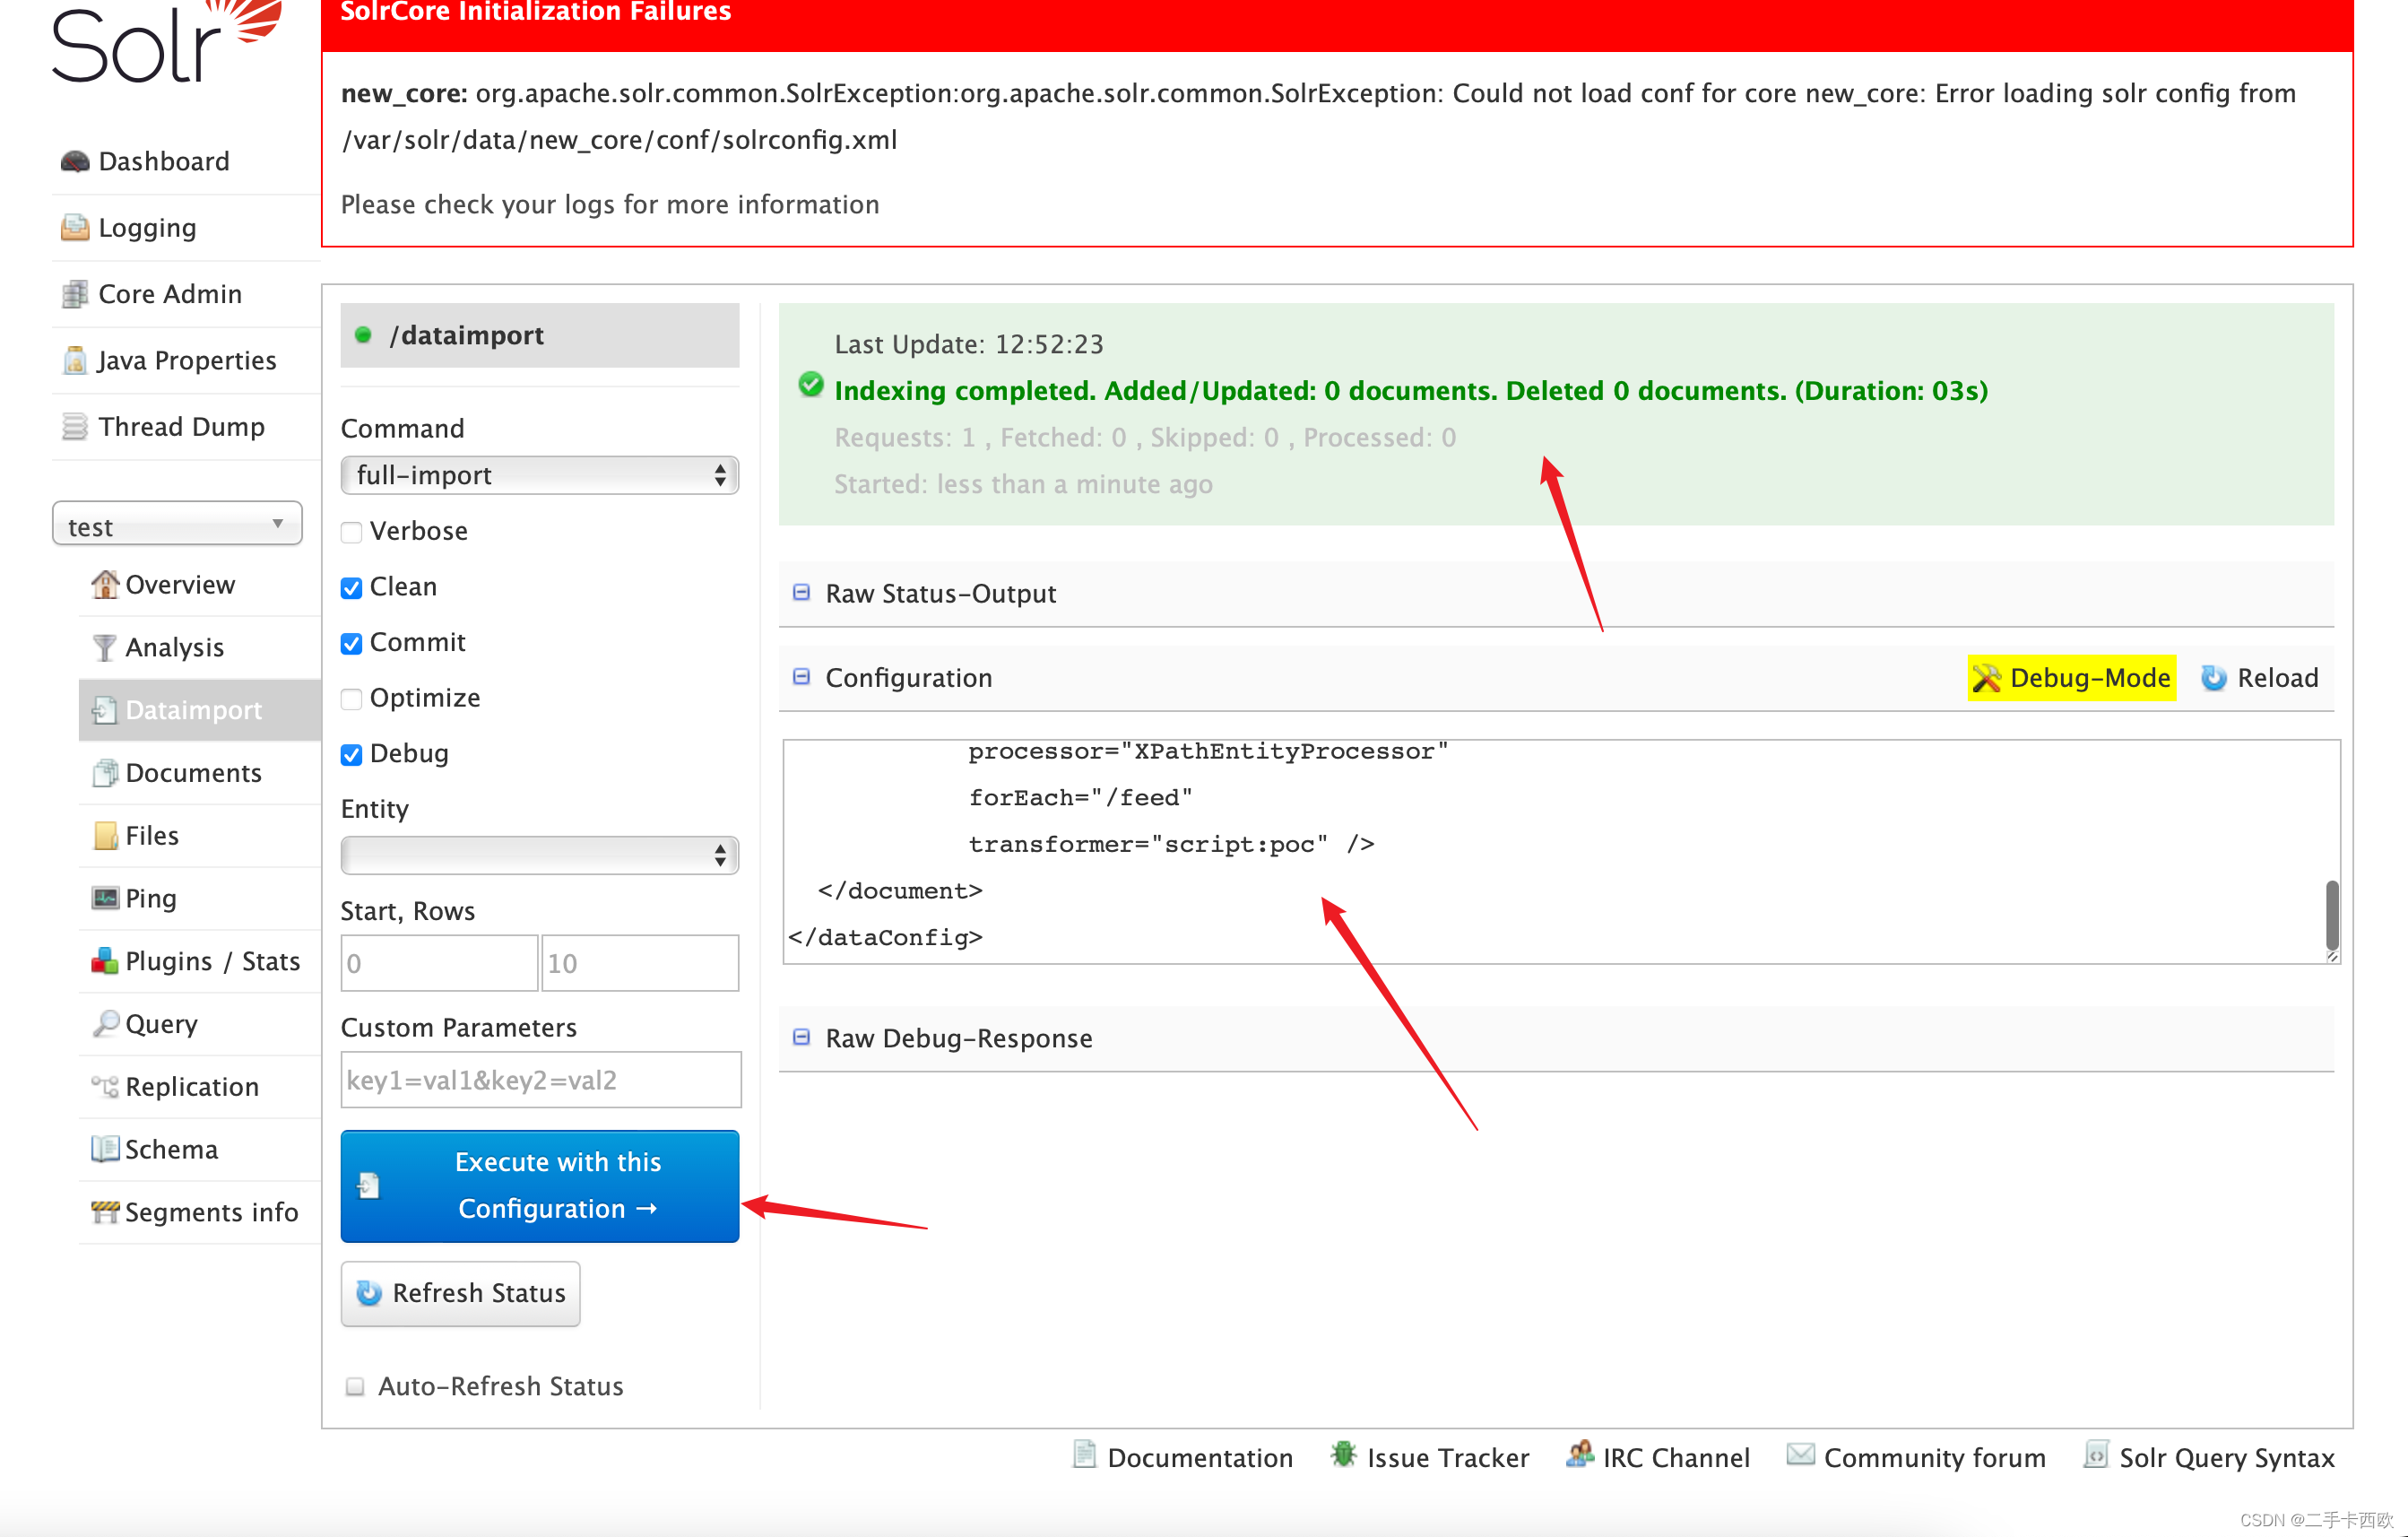The height and width of the screenshot is (1537, 2408).
Task: Click the IRC Channel people icon
Action: click(x=1579, y=1455)
